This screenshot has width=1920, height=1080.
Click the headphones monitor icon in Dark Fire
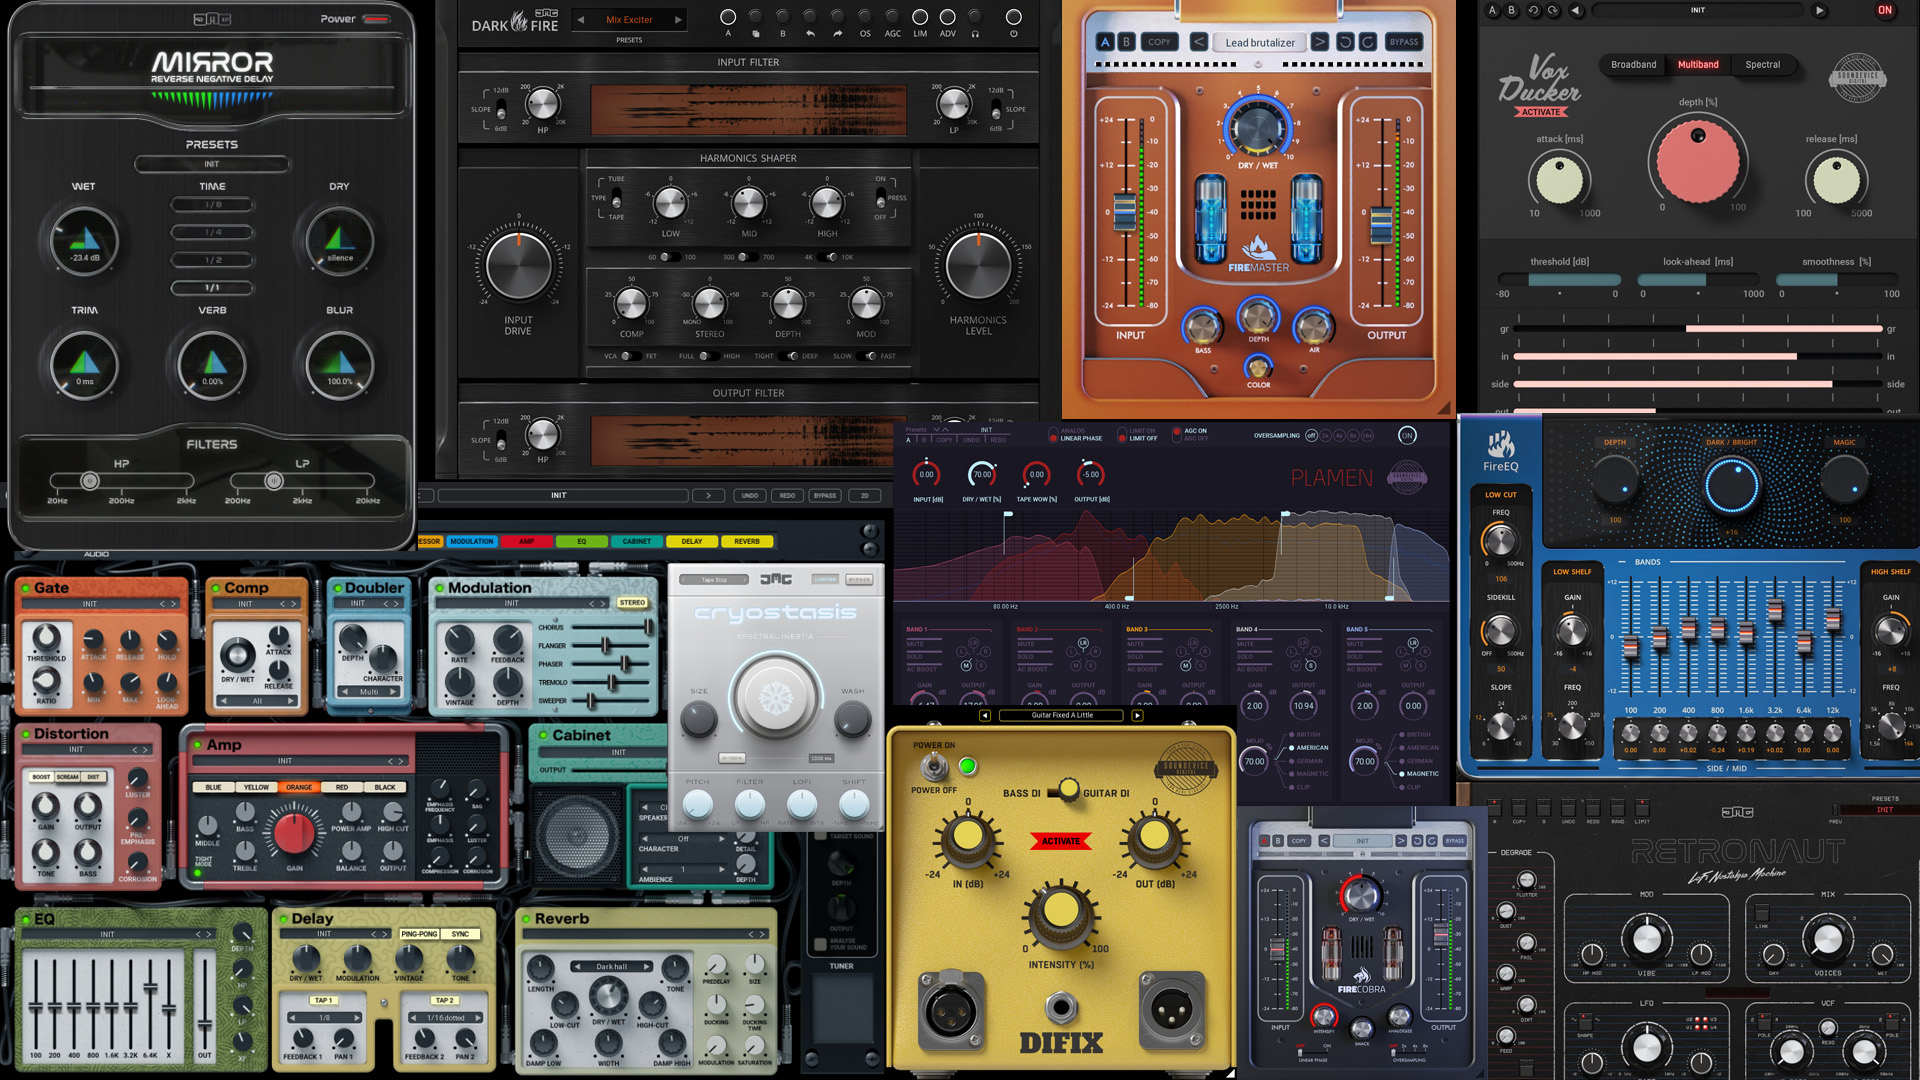coord(975,33)
